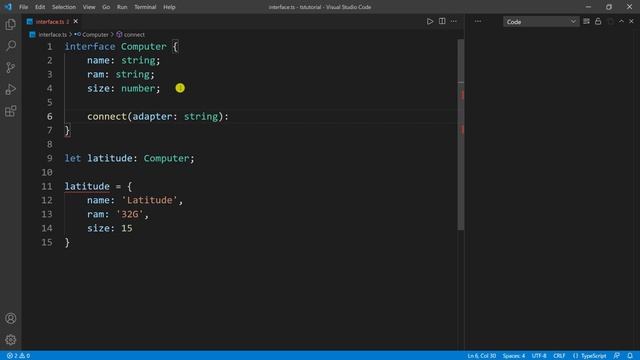Screen dimensions: 640x360
Task: Close the interface.ts tab
Action: pyautogui.click(x=76, y=22)
